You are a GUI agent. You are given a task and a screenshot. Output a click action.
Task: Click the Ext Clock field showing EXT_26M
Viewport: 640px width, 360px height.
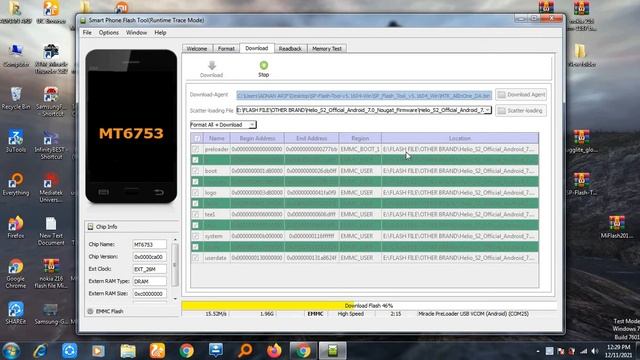click(149, 269)
